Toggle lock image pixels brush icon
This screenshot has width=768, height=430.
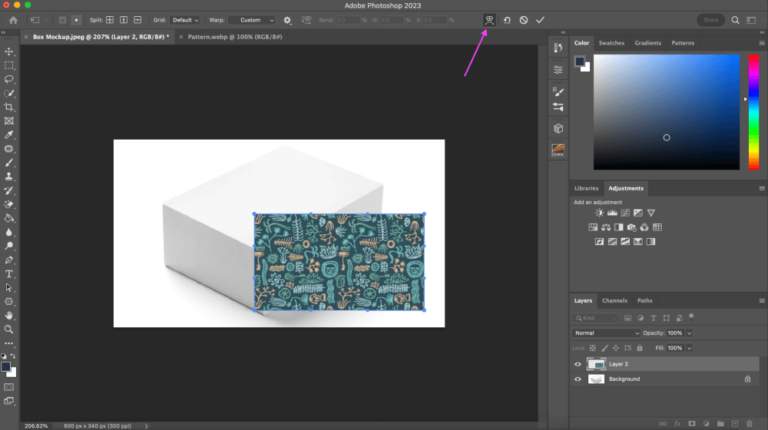point(604,348)
